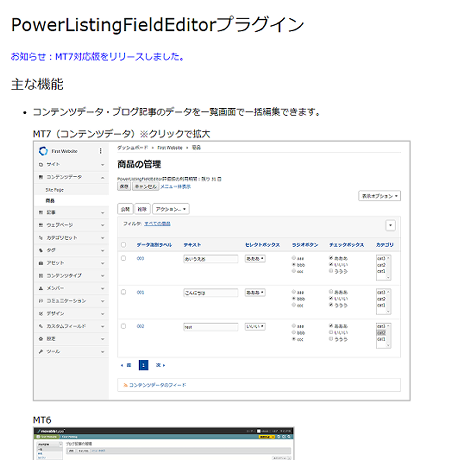Screen dimensions: 470x460
Task: Click the すべての商品 filter link
Action: point(157,224)
